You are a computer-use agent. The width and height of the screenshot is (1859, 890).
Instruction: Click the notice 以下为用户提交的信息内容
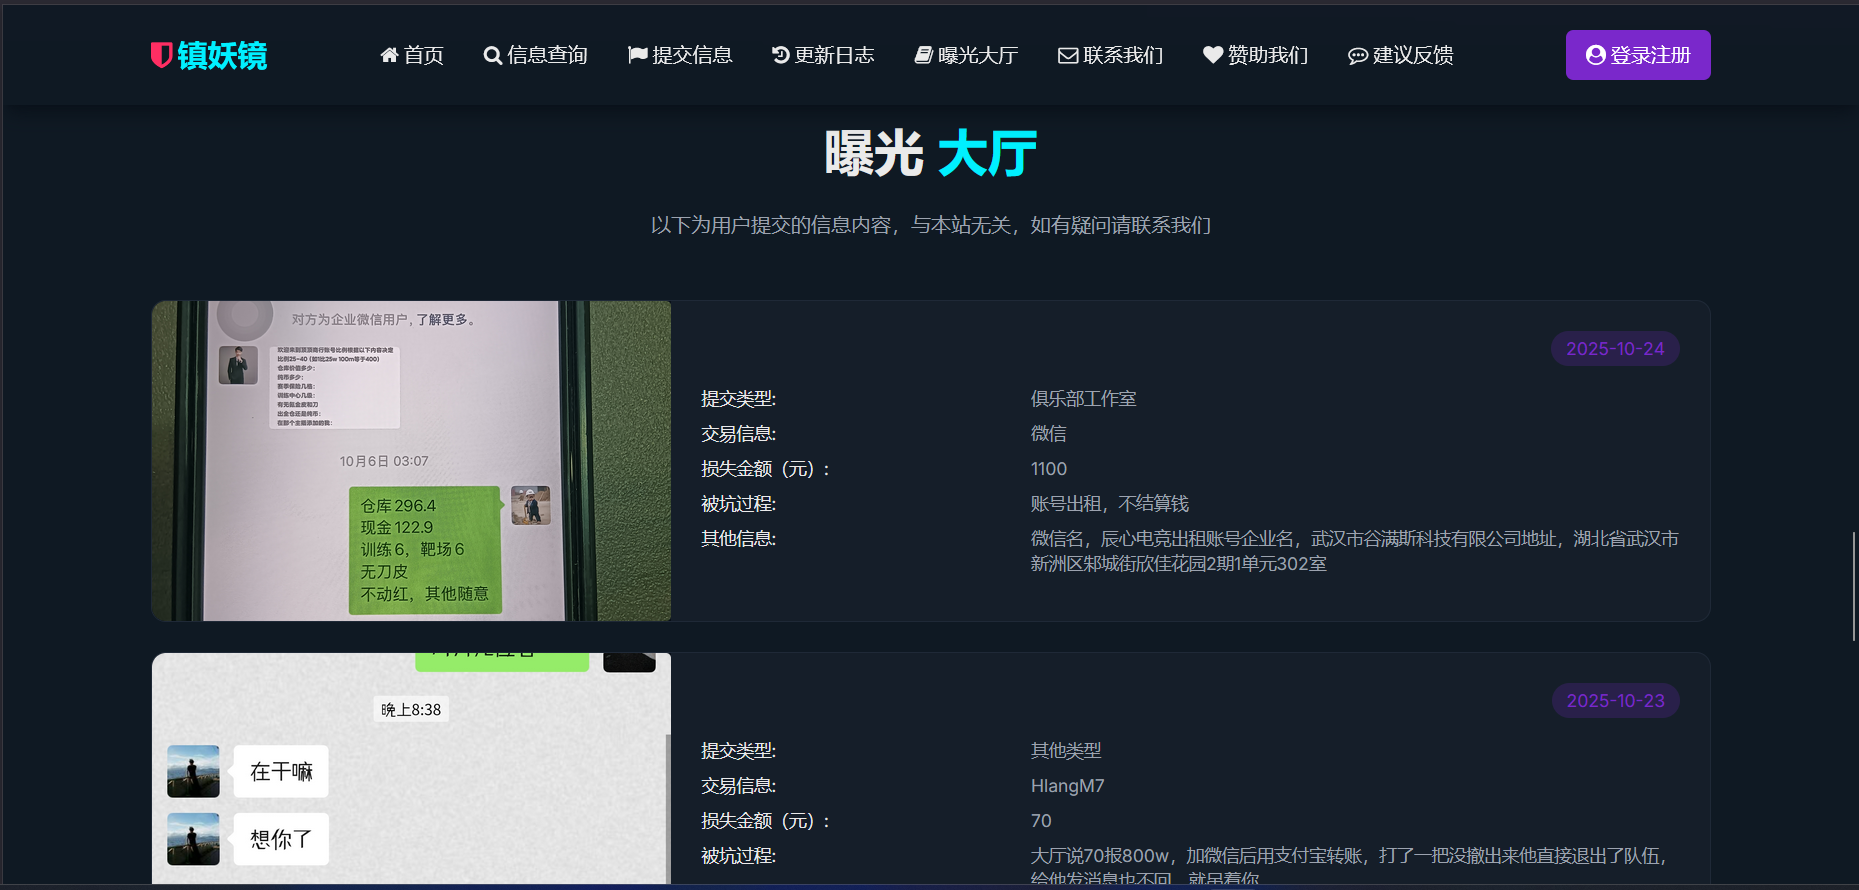point(930,225)
